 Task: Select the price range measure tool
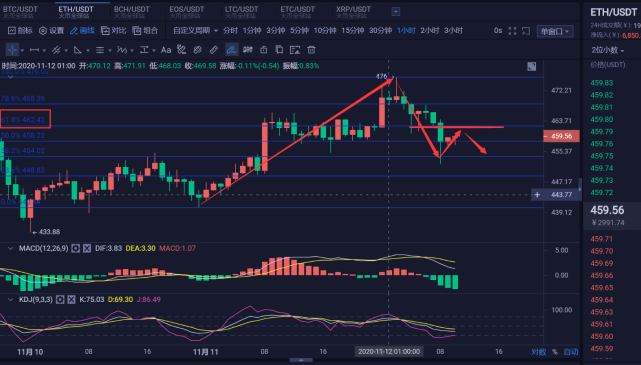[x=144, y=50]
